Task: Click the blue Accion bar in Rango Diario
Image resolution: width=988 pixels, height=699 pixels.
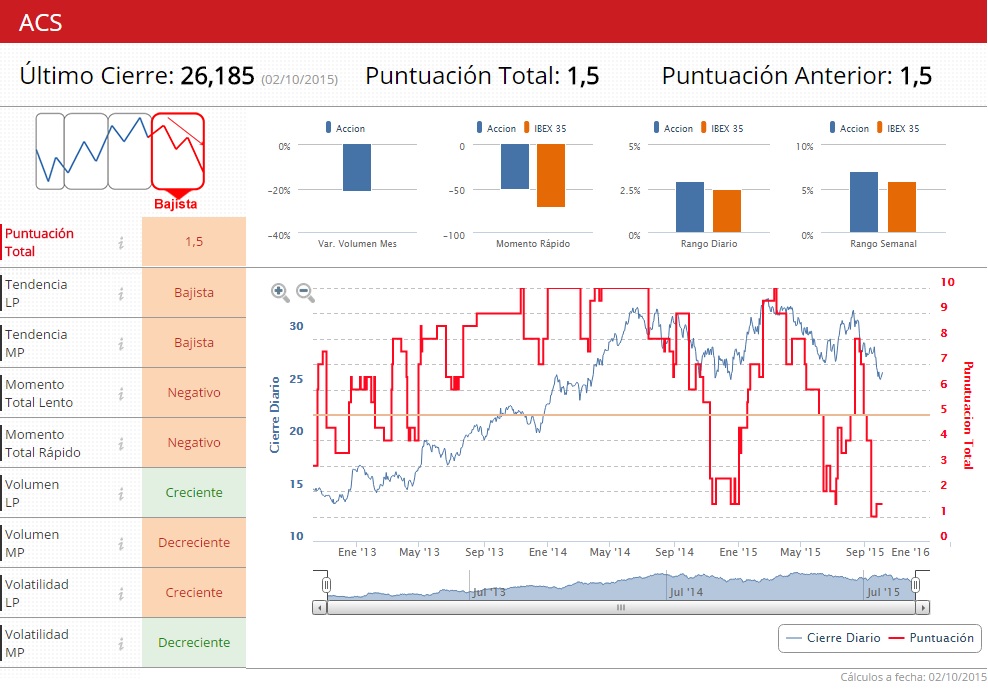Action: [x=689, y=207]
